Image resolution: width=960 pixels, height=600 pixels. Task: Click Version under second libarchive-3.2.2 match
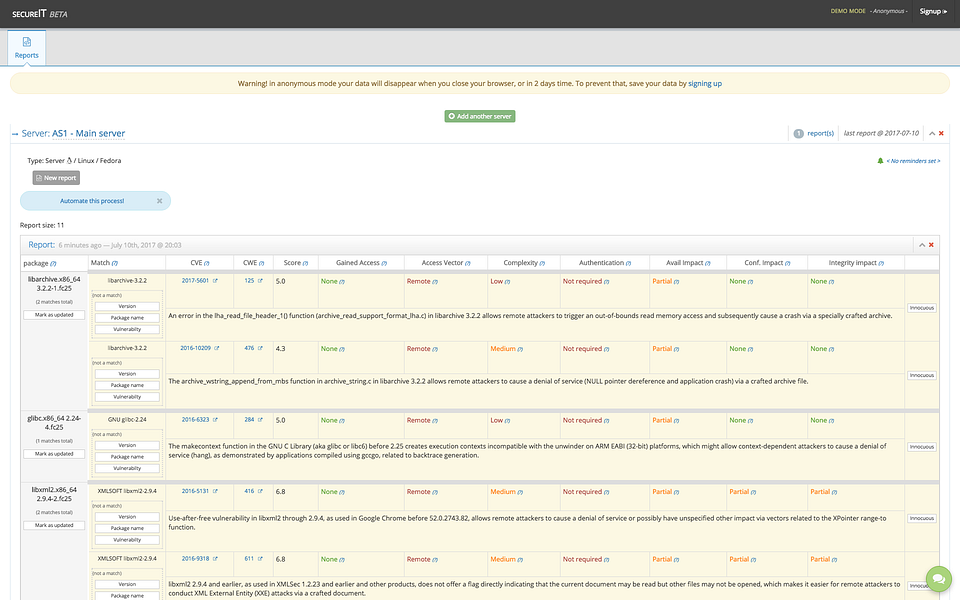click(x=127, y=373)
